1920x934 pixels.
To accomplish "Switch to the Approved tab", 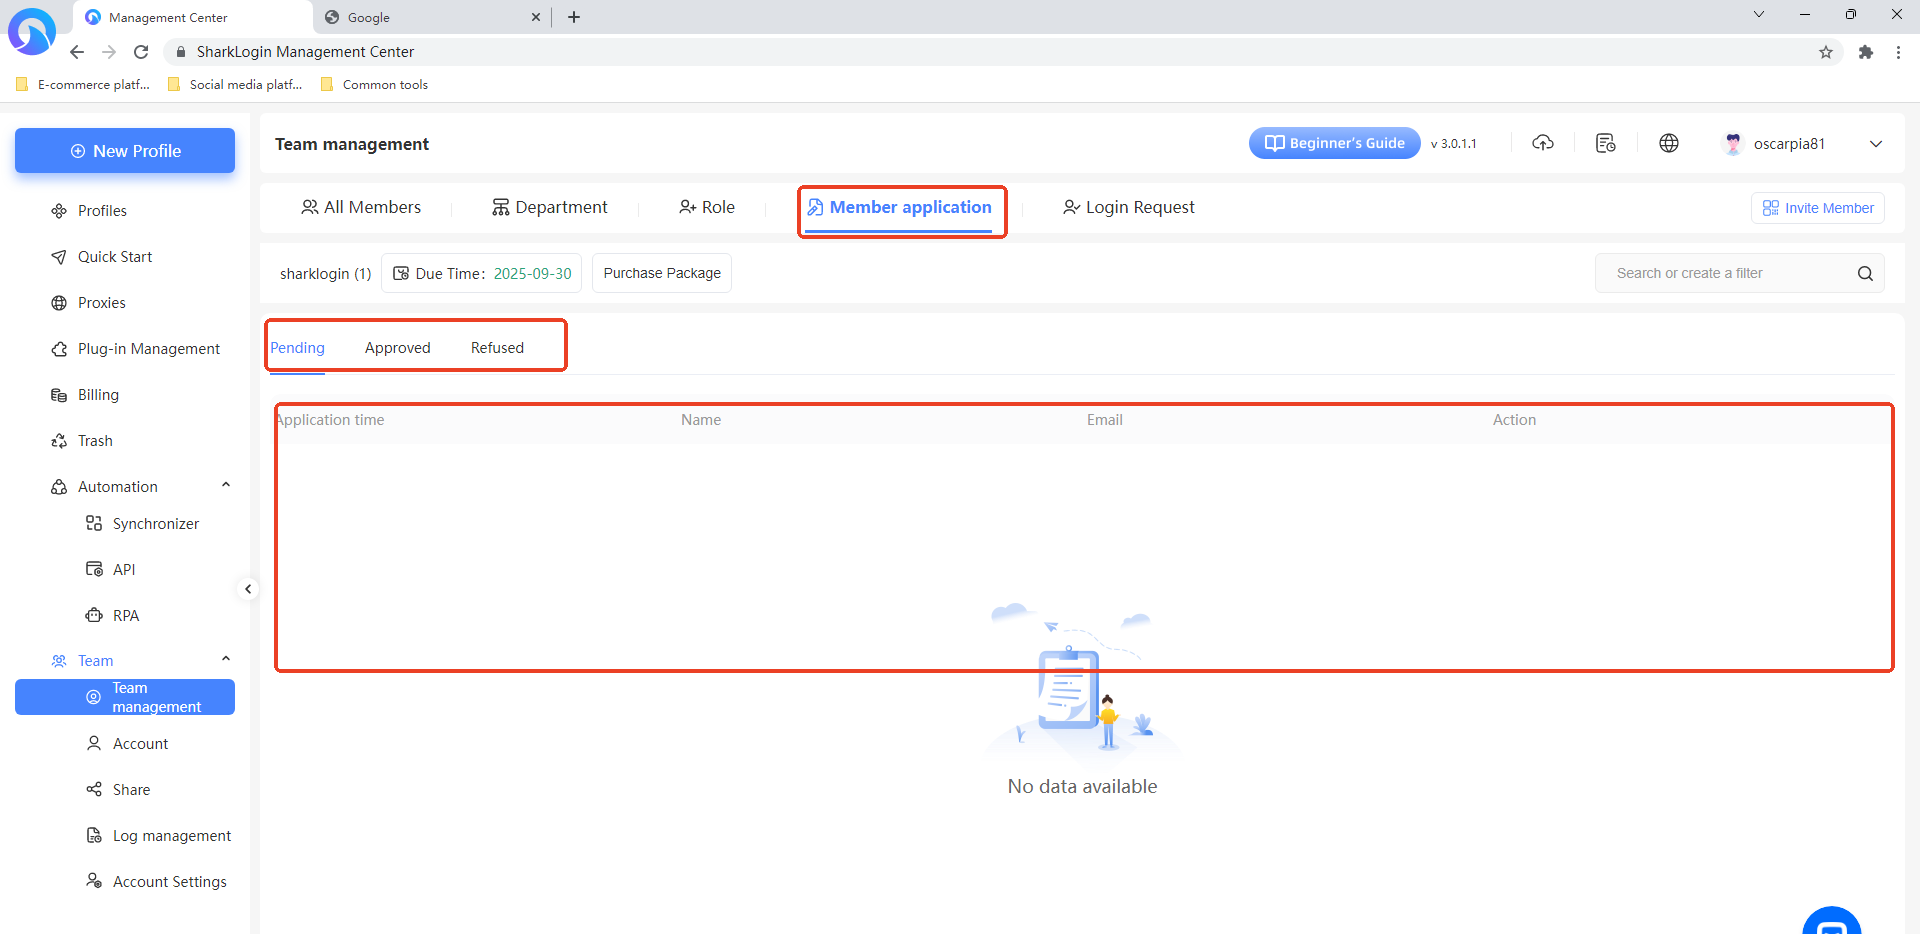I will coord(397,348).
